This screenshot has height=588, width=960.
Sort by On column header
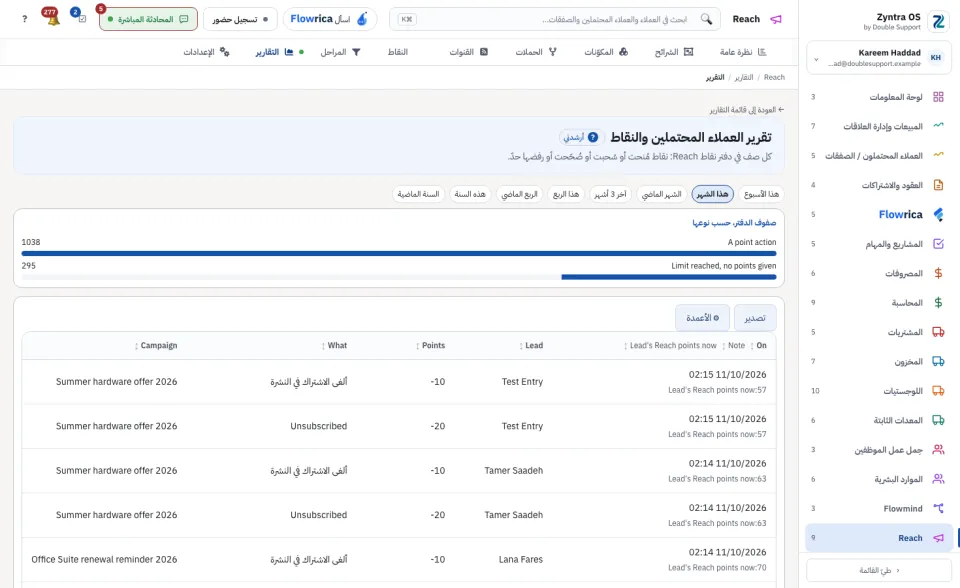[x=759, y=345]
